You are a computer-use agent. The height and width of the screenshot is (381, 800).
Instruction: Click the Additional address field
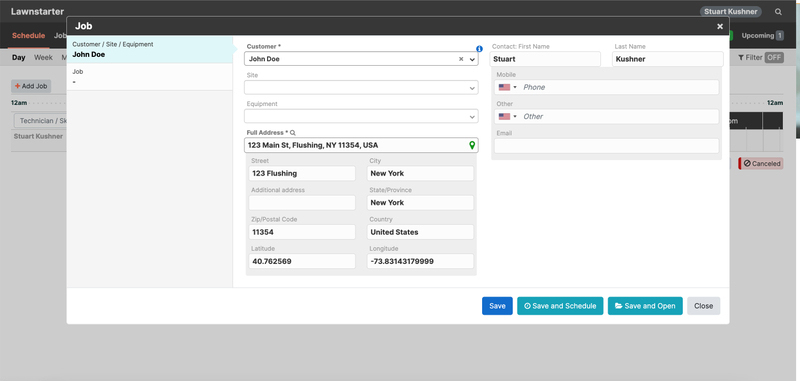click(x=302, y=202)
